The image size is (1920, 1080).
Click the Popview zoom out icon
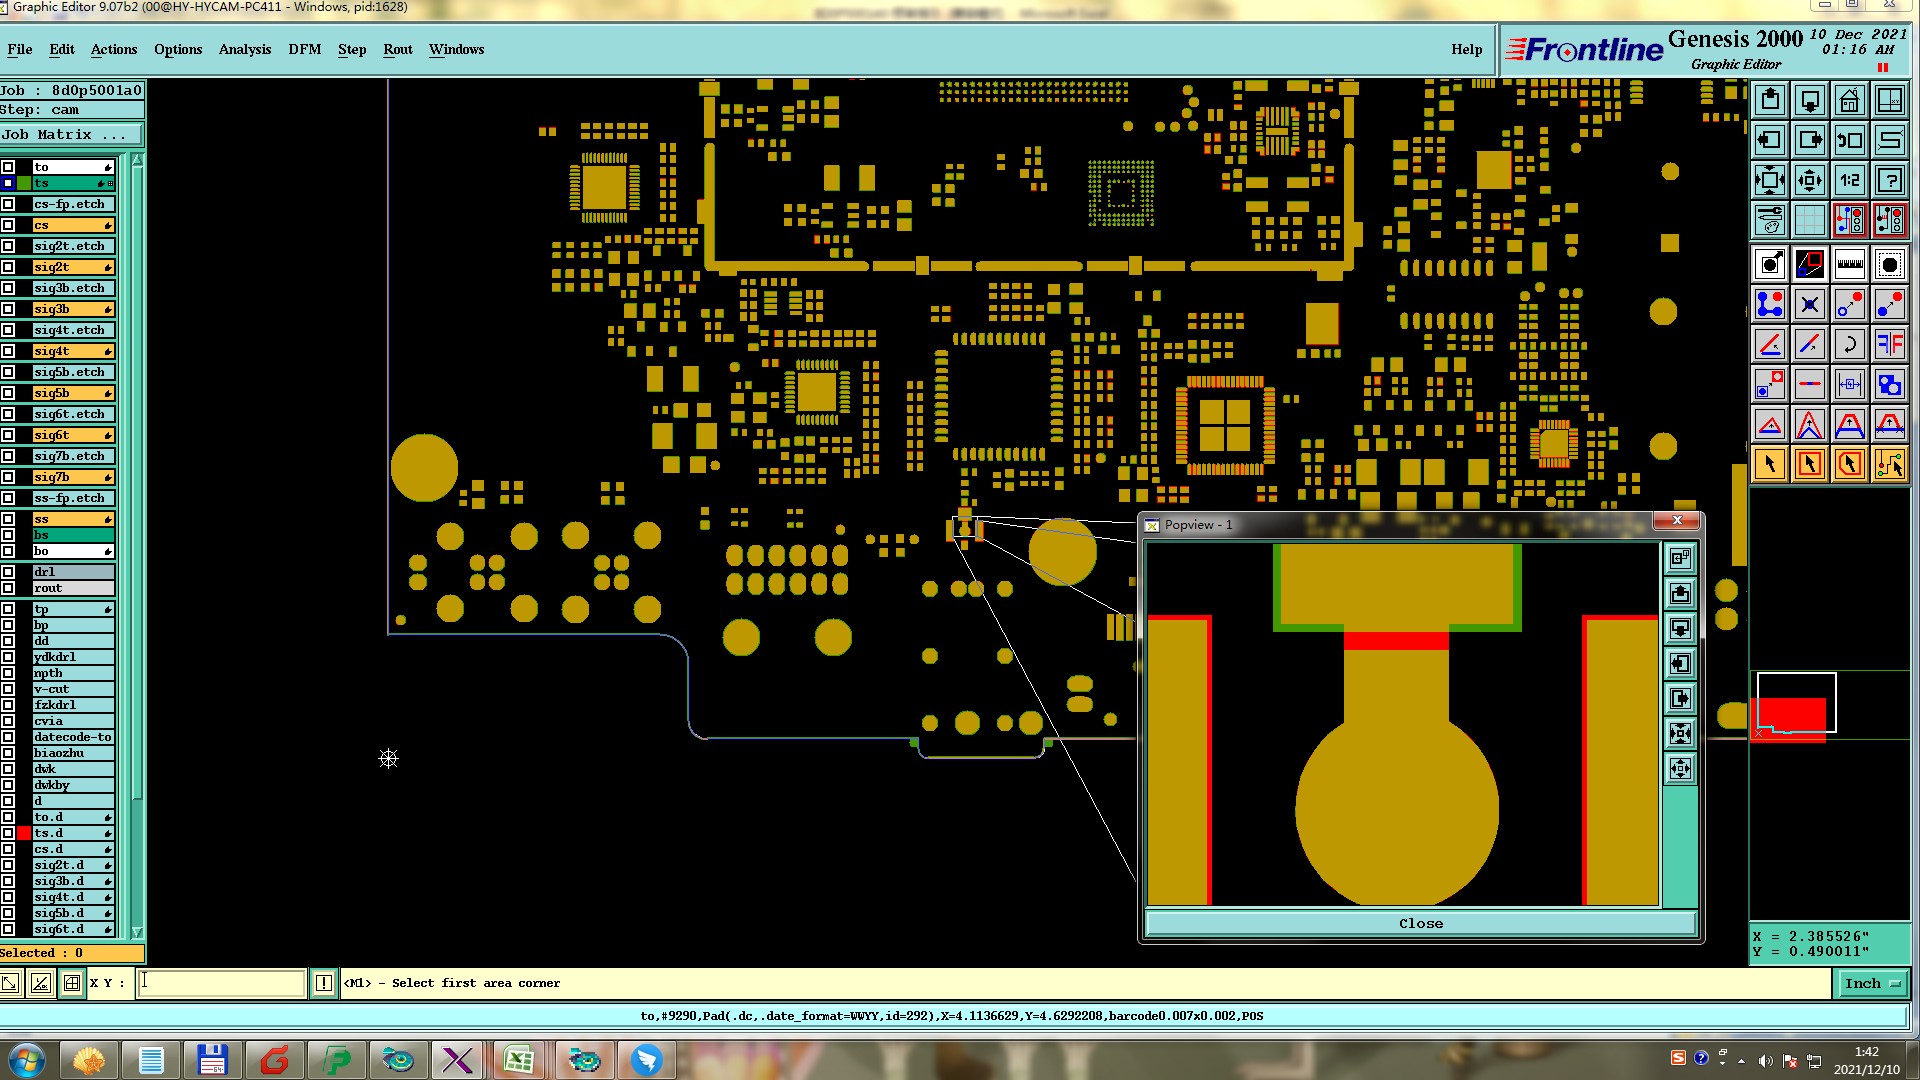pos(1680,769)
